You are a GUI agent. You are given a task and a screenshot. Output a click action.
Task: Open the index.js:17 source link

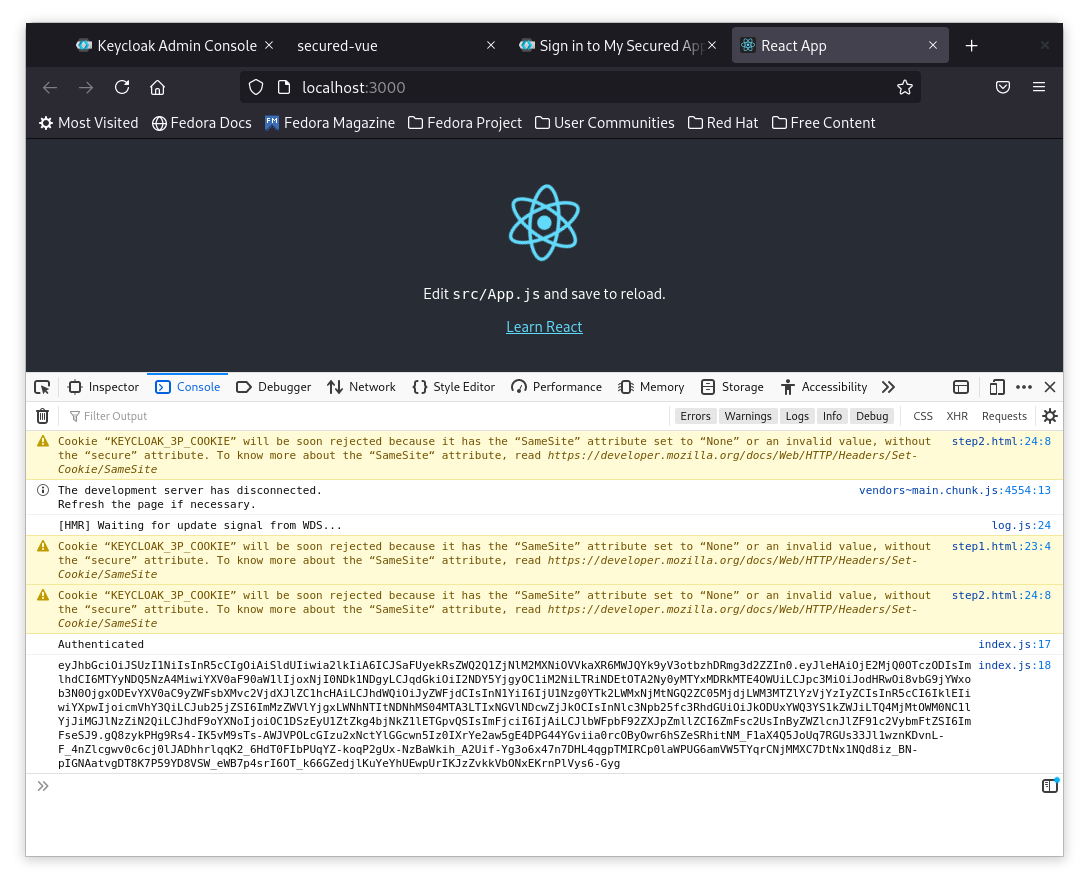(x=1015, y=645)
